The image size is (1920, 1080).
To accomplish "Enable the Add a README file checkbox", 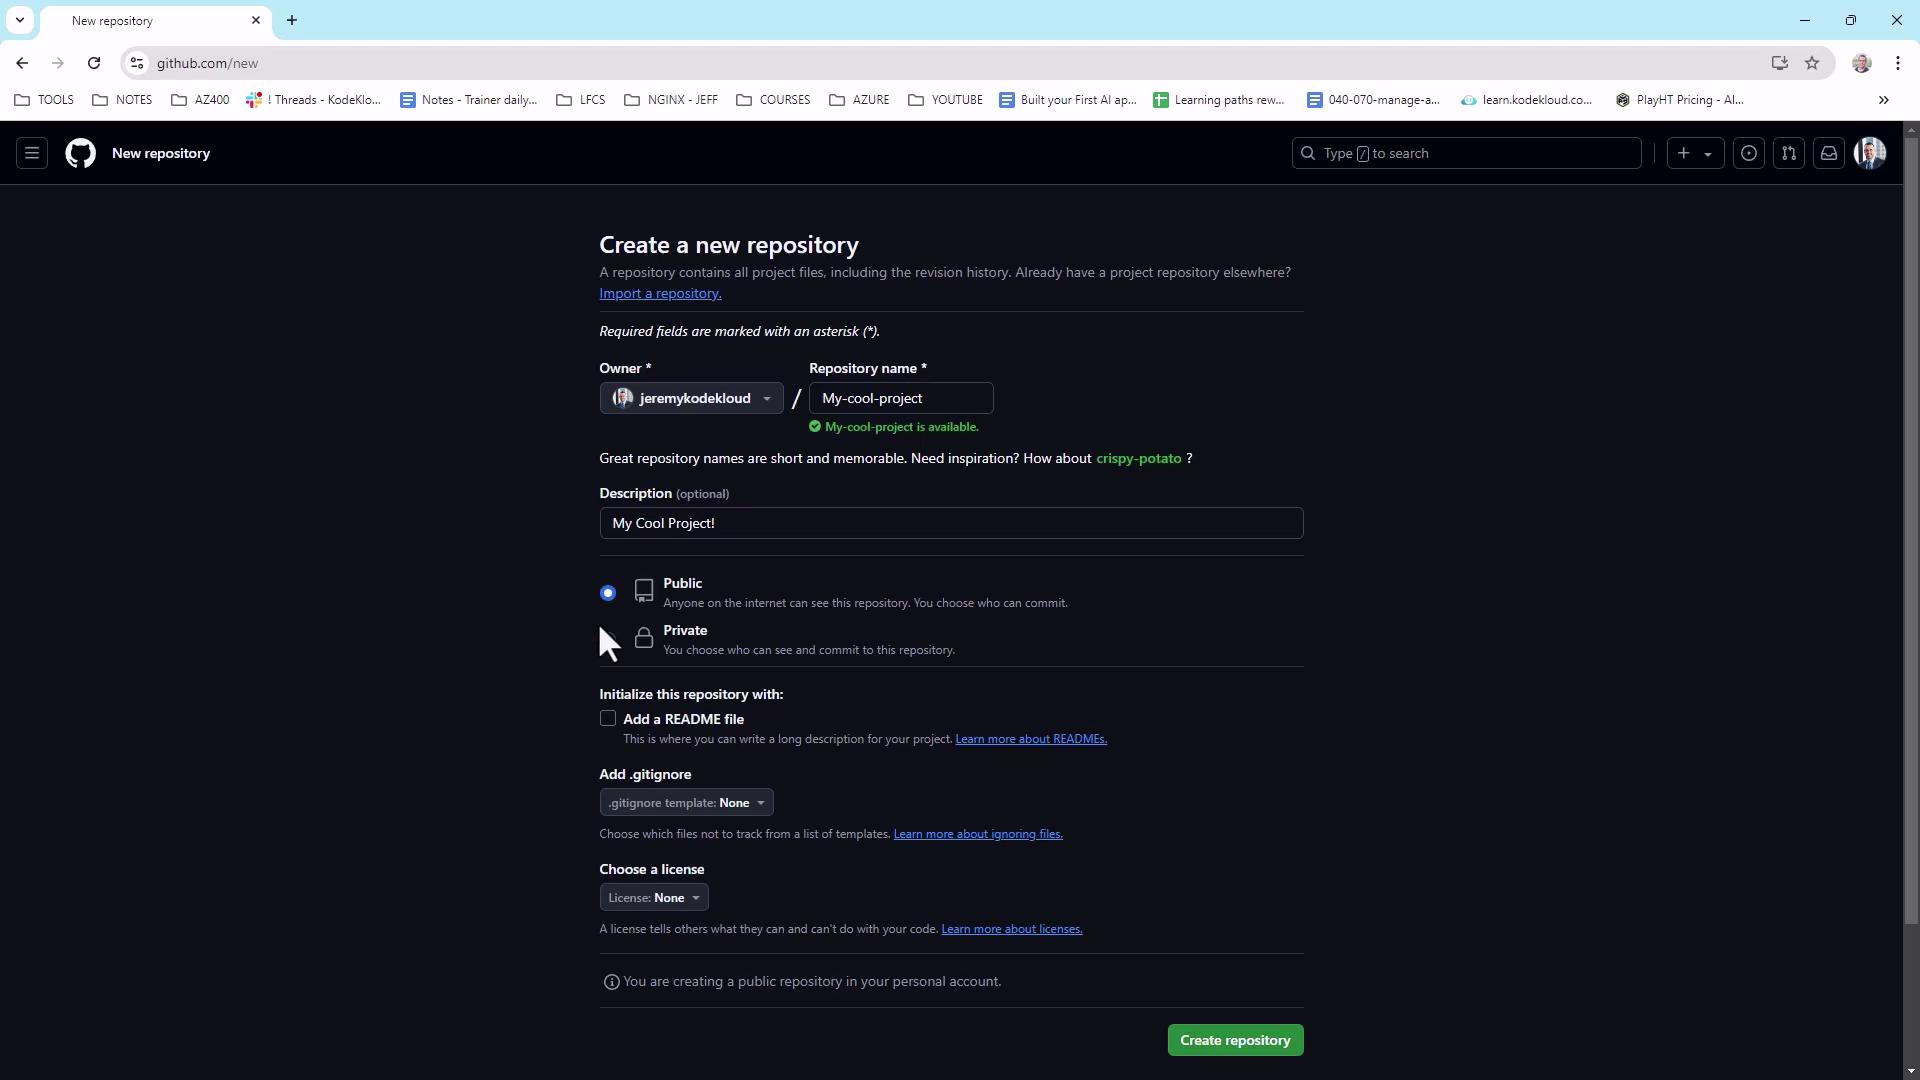I will pyautogui.click(x=607, y=719).
